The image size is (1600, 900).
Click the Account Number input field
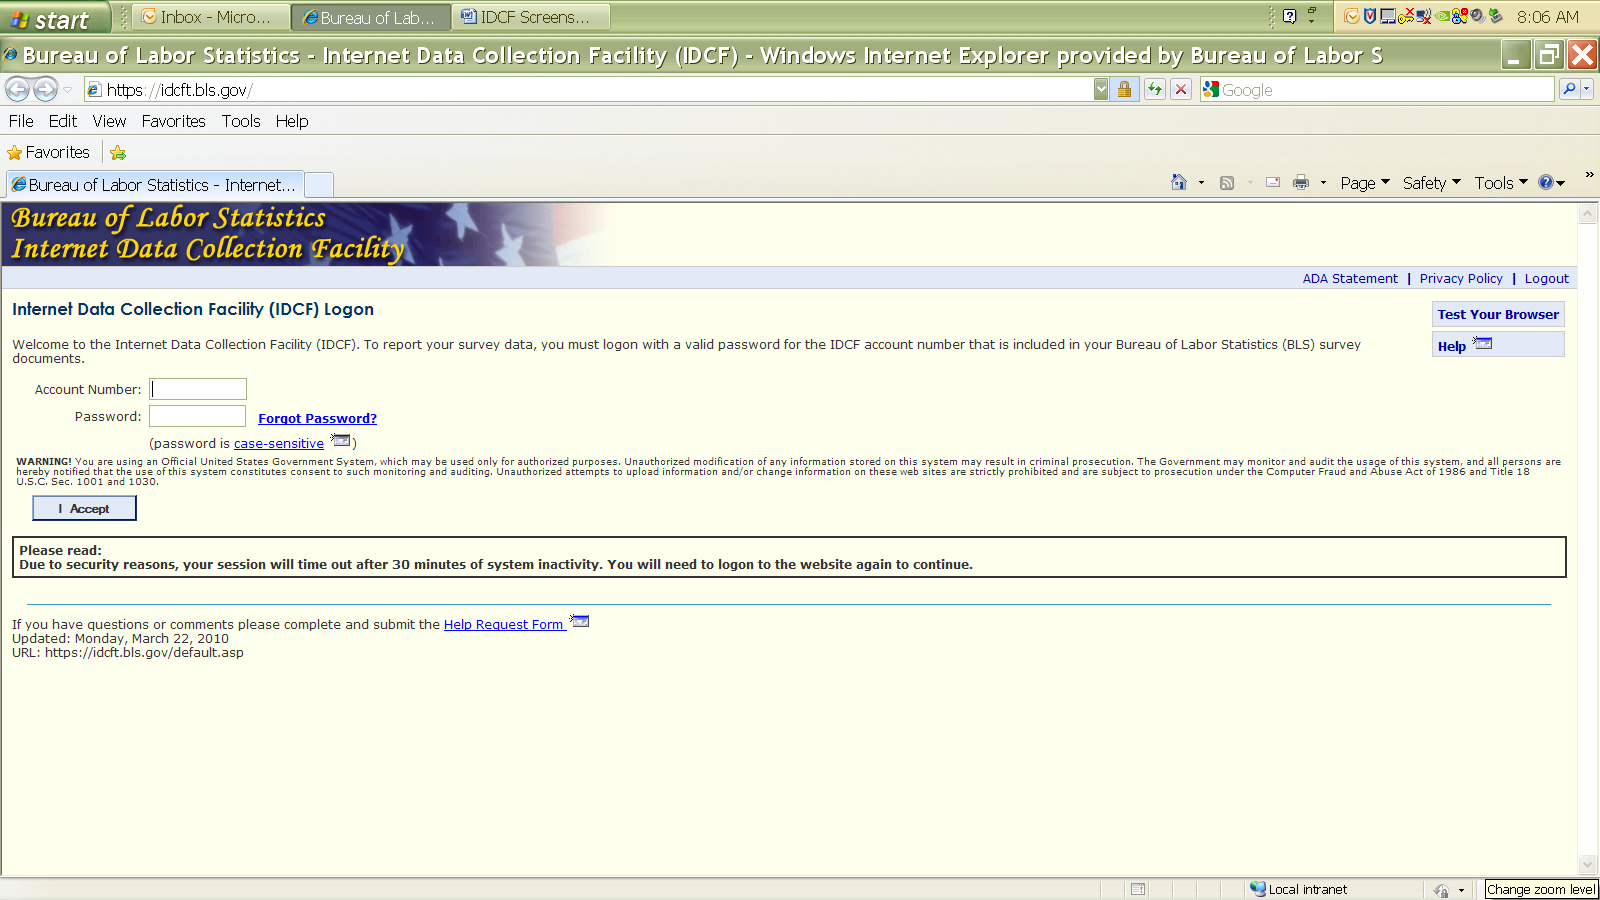pos(198,389)
